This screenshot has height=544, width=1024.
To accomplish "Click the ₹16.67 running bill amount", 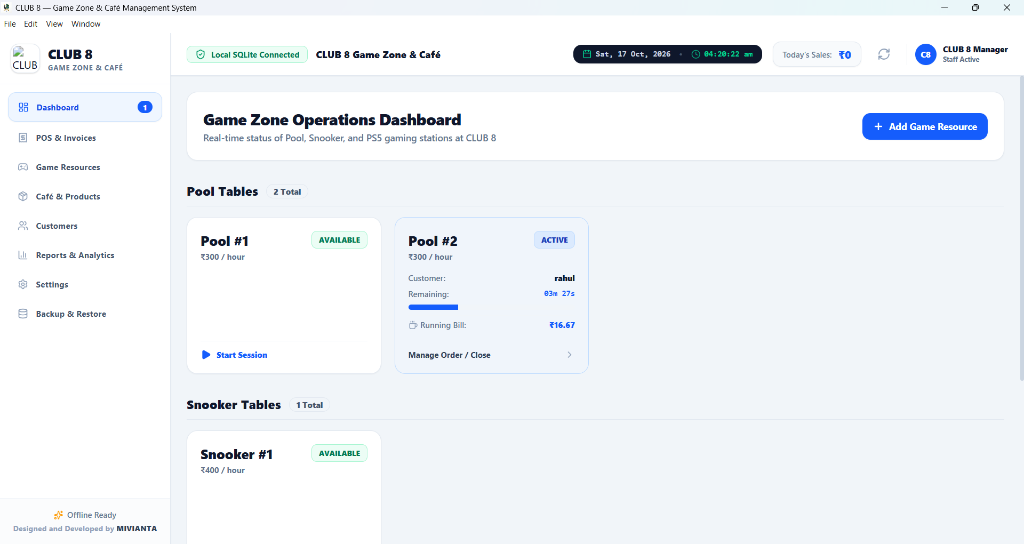I will click(562, 325).
